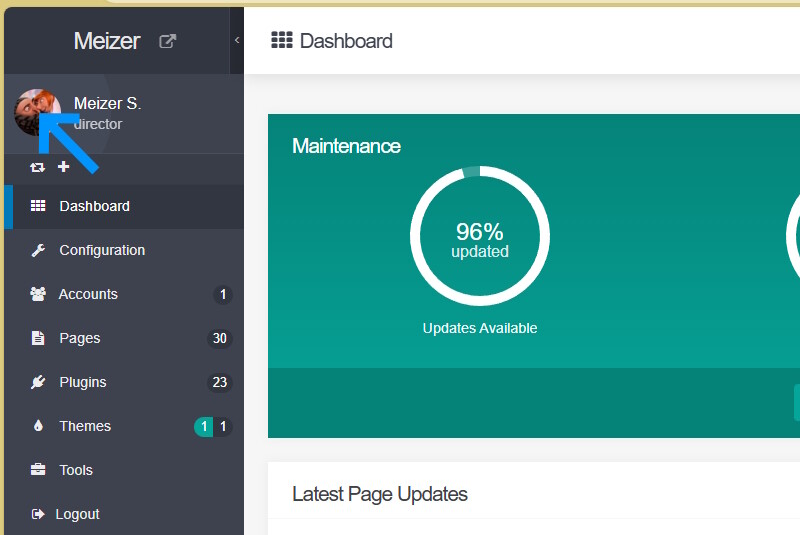Click the 96% updated progress circle
800x535 pixels.
coord(480,236)
